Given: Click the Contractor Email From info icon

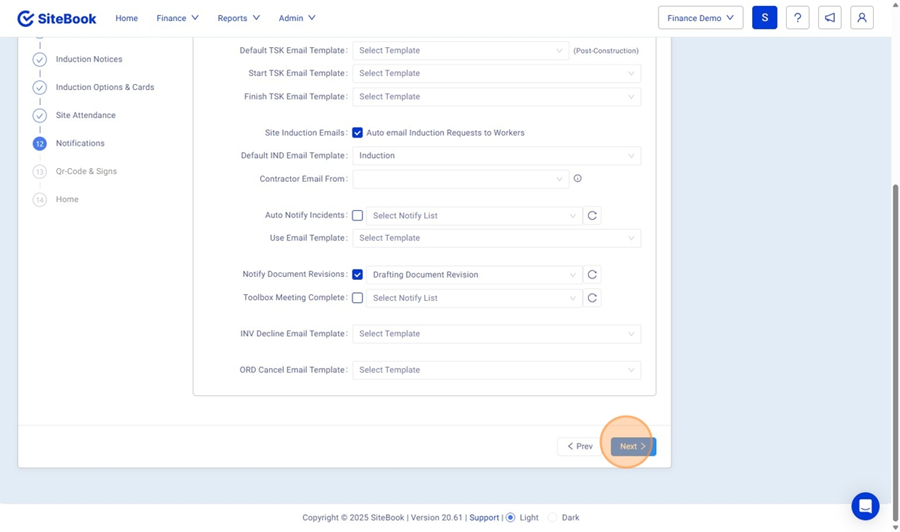Looking at the screenshot, I should tap(577, 179).
